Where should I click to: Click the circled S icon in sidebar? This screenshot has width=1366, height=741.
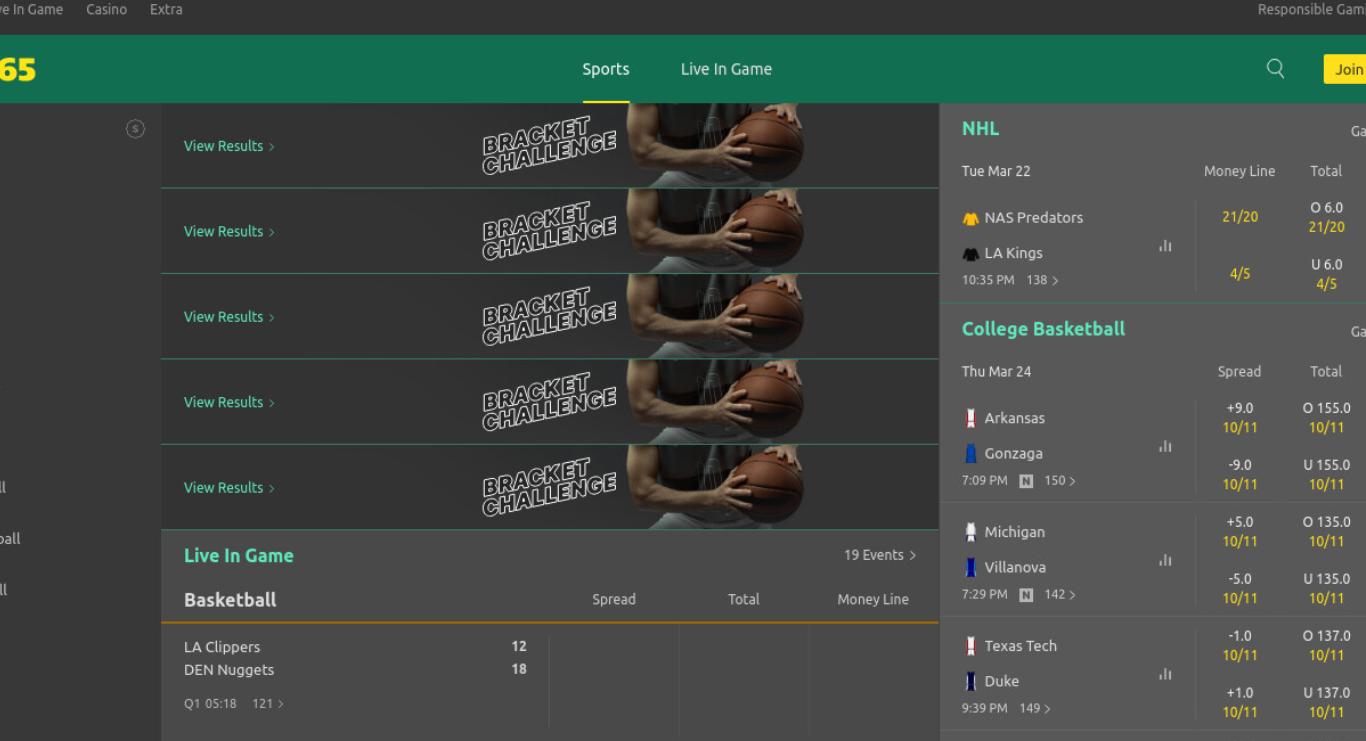pos(135,129)
